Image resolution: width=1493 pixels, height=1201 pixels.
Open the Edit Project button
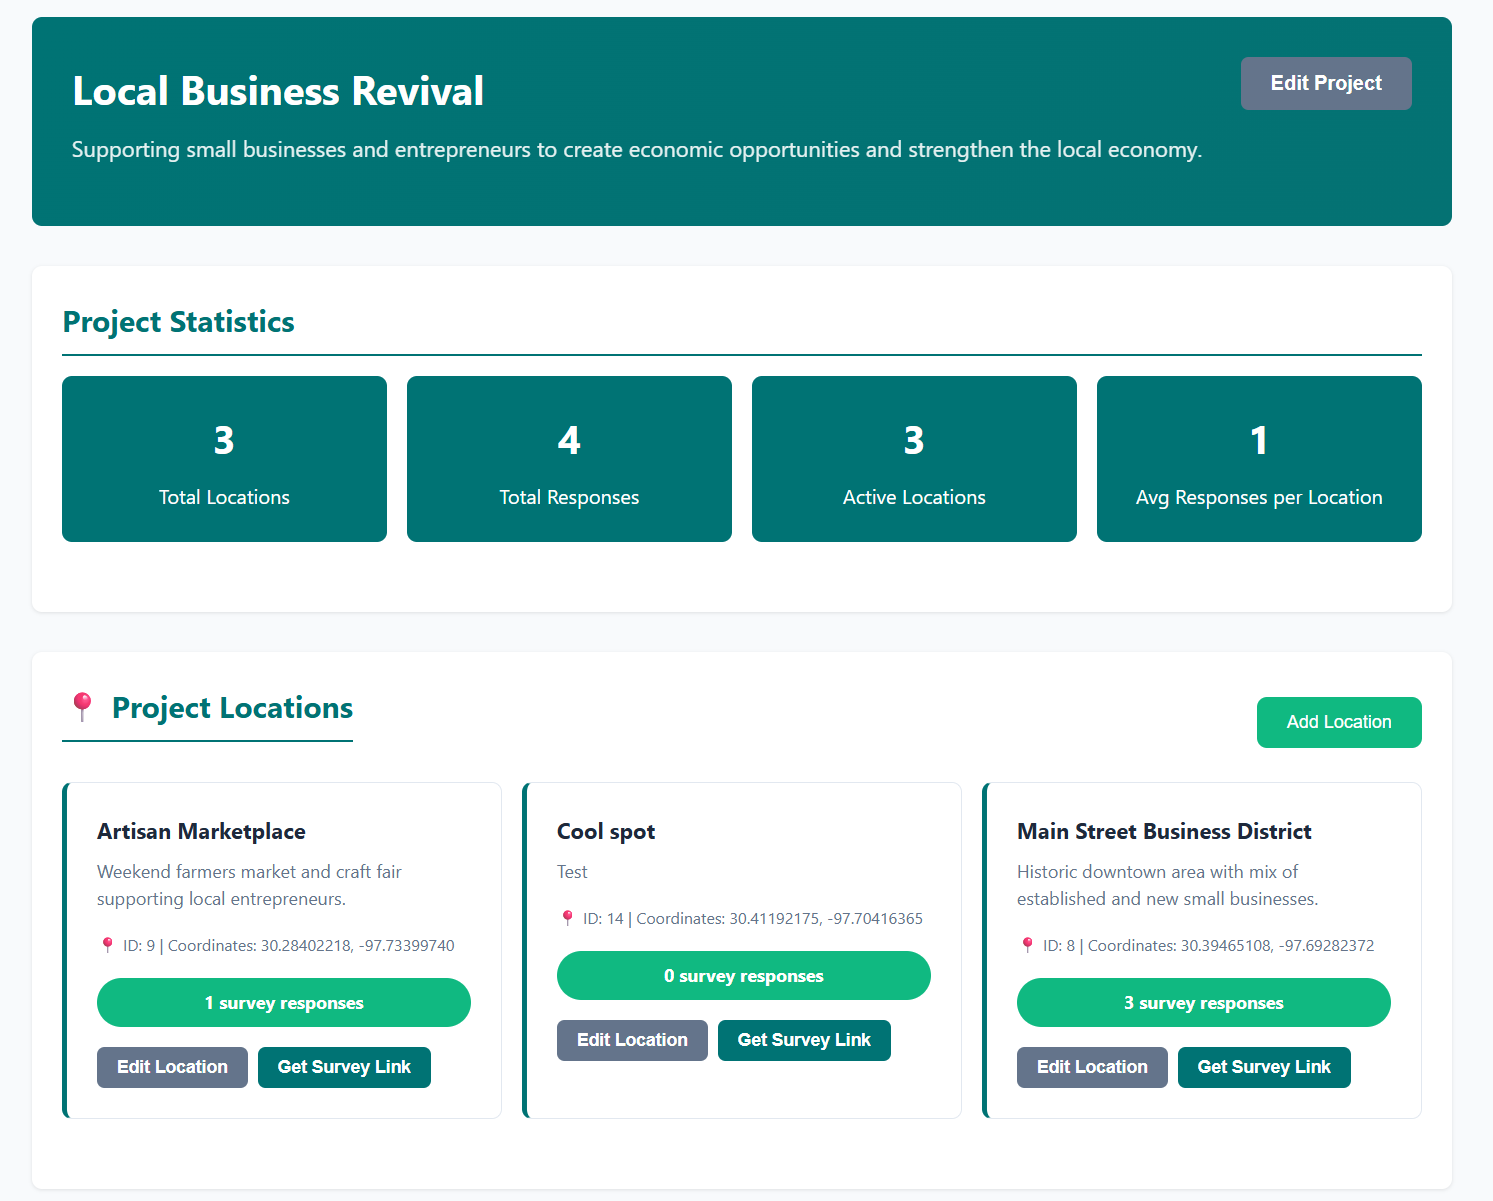[x=1325, y=83]
